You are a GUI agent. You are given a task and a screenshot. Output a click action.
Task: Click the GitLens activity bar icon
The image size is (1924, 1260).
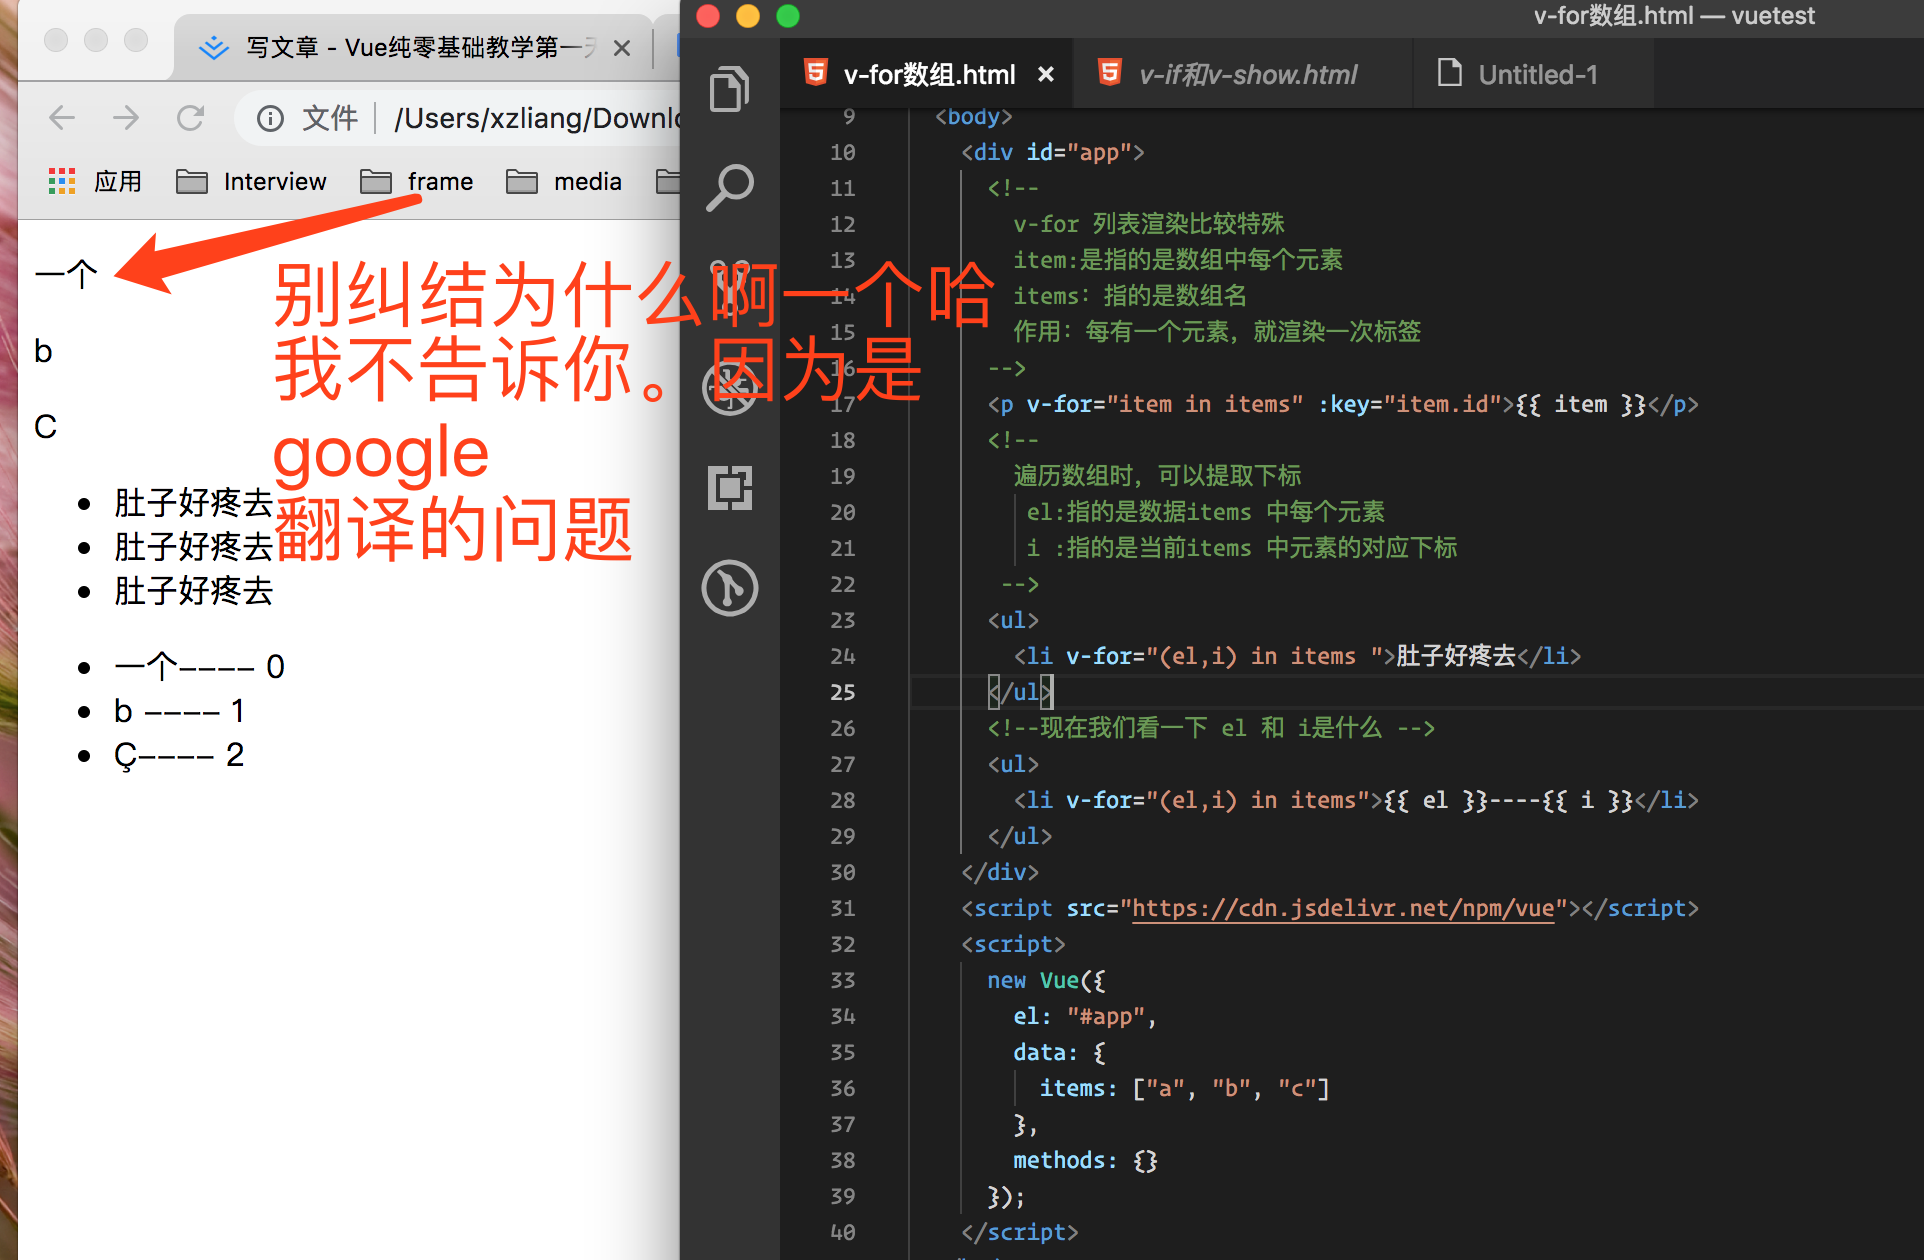729,588
